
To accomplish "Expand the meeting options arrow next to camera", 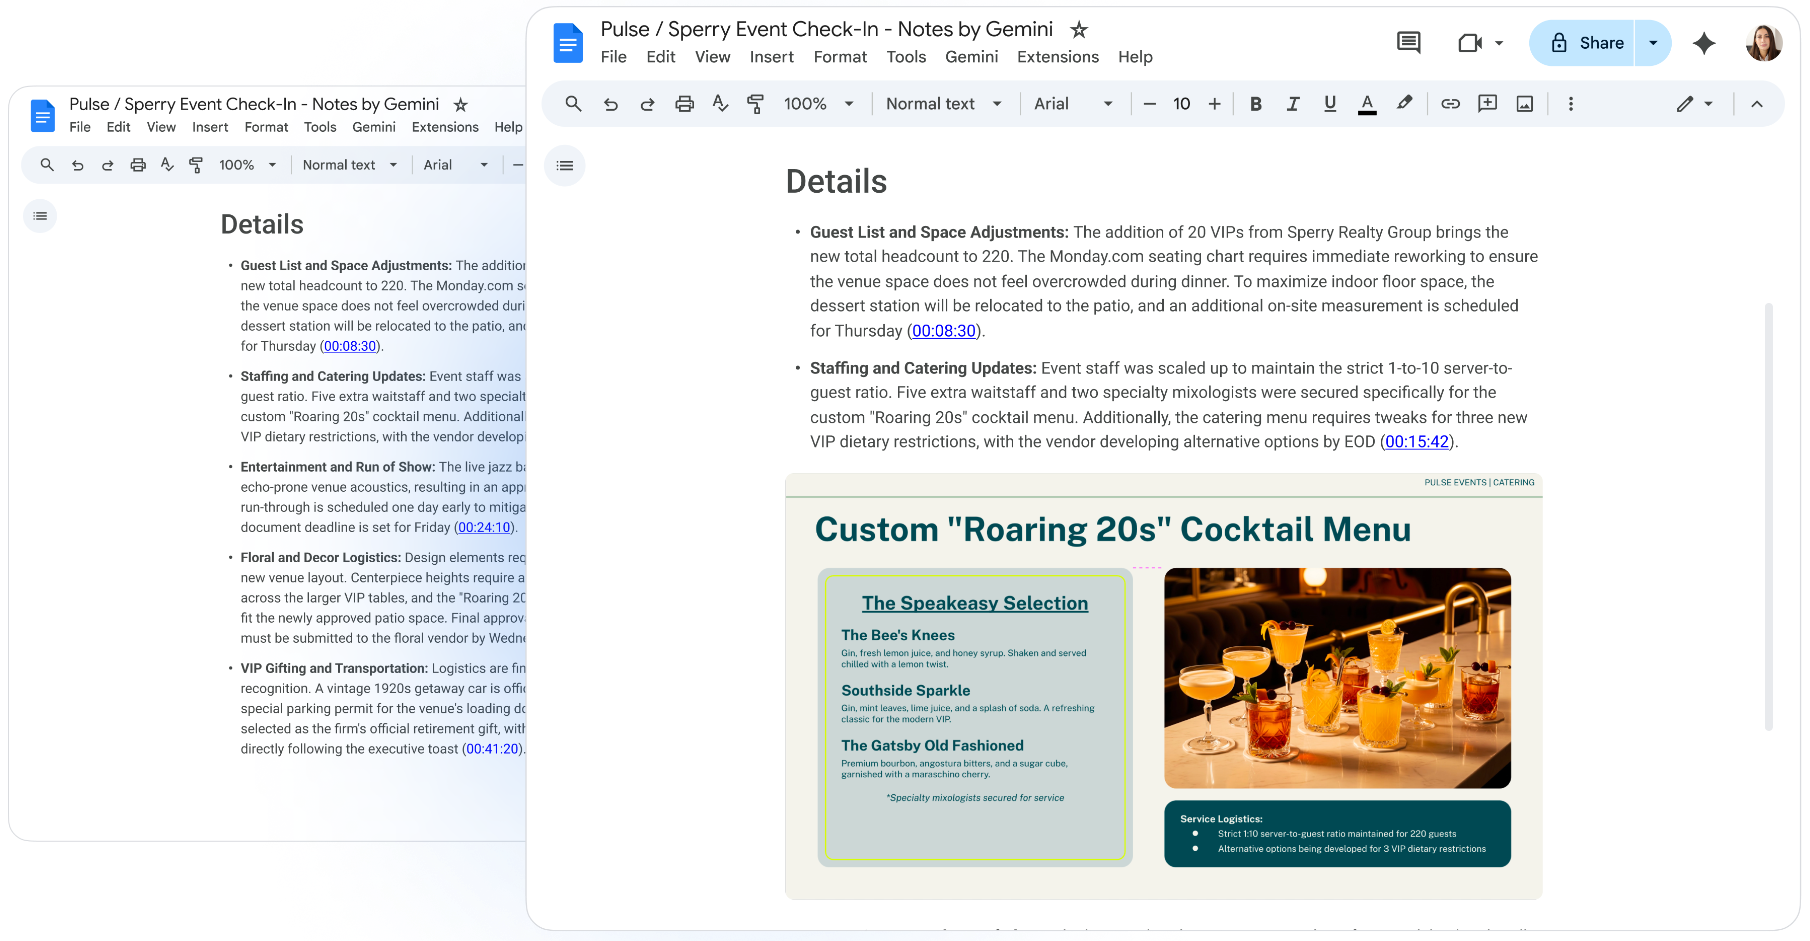I will [x=1499, y=43].
